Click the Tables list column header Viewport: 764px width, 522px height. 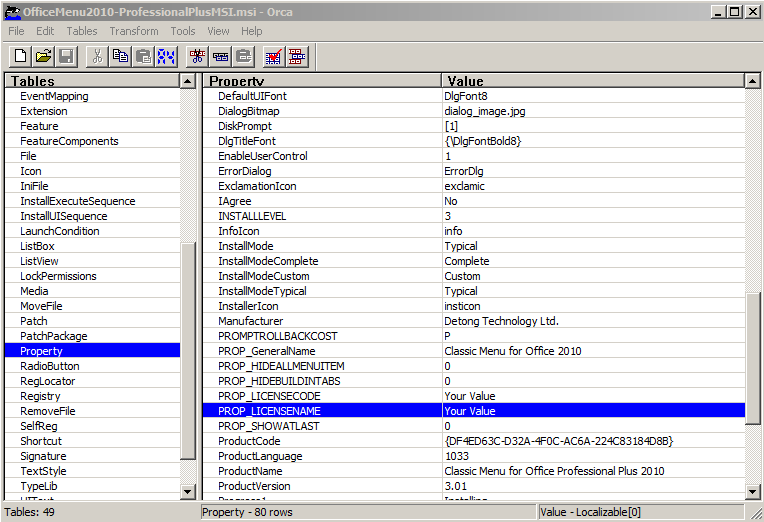[x=93, y=81]
